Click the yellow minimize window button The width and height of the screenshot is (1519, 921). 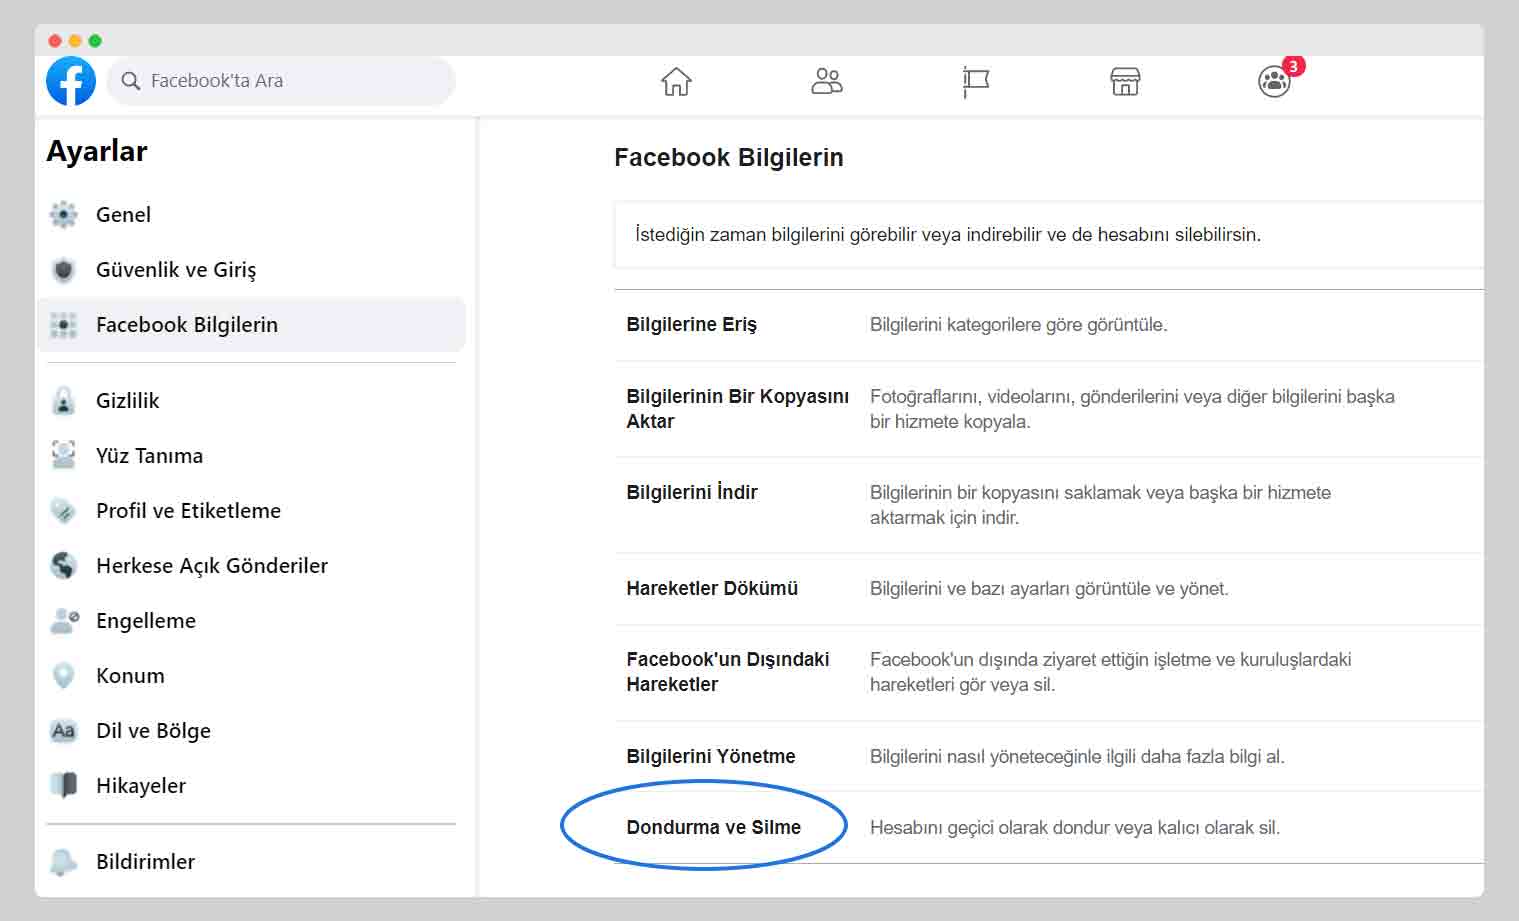pos(75,41)
